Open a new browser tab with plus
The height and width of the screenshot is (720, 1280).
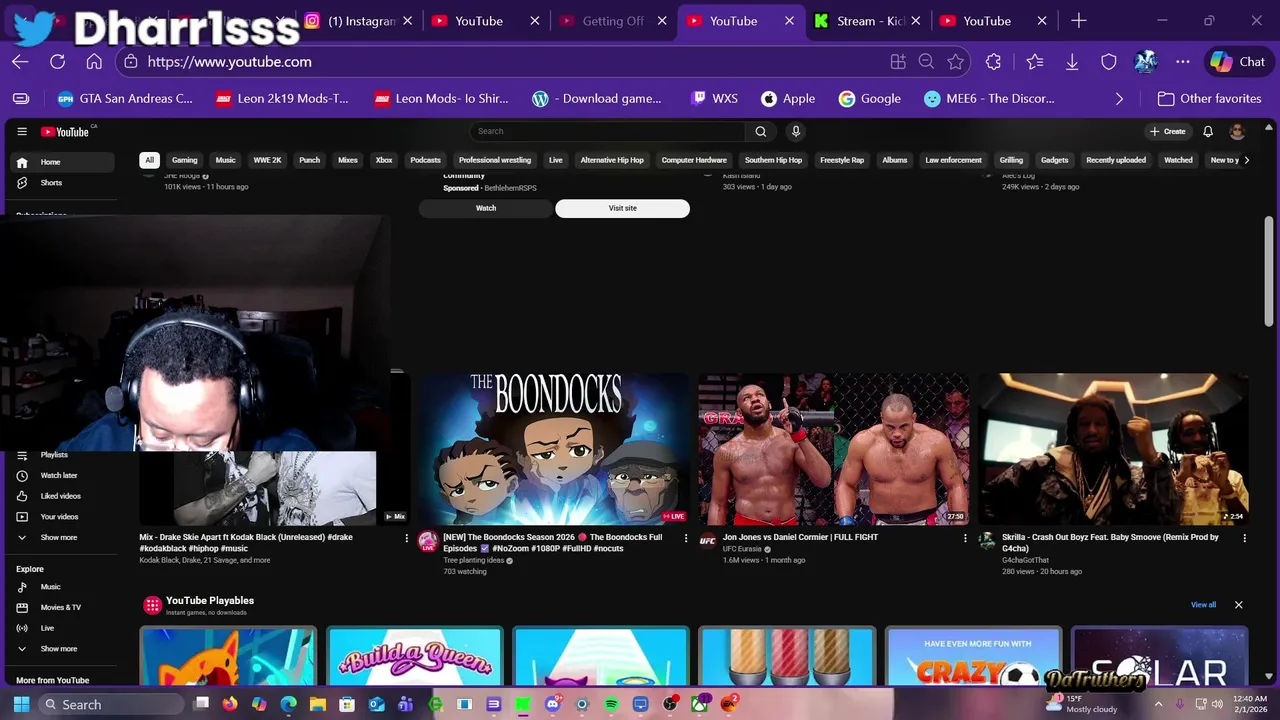[1078, 21]
